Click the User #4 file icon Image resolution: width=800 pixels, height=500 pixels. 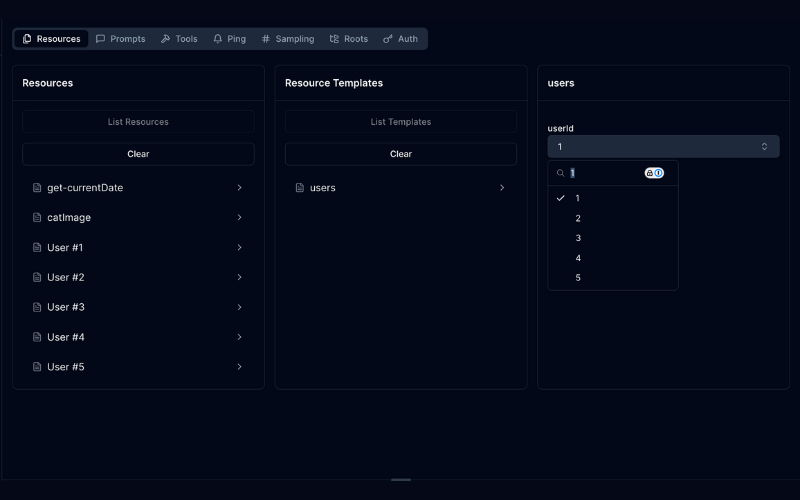pyautogui.click(x=37, y=337)
